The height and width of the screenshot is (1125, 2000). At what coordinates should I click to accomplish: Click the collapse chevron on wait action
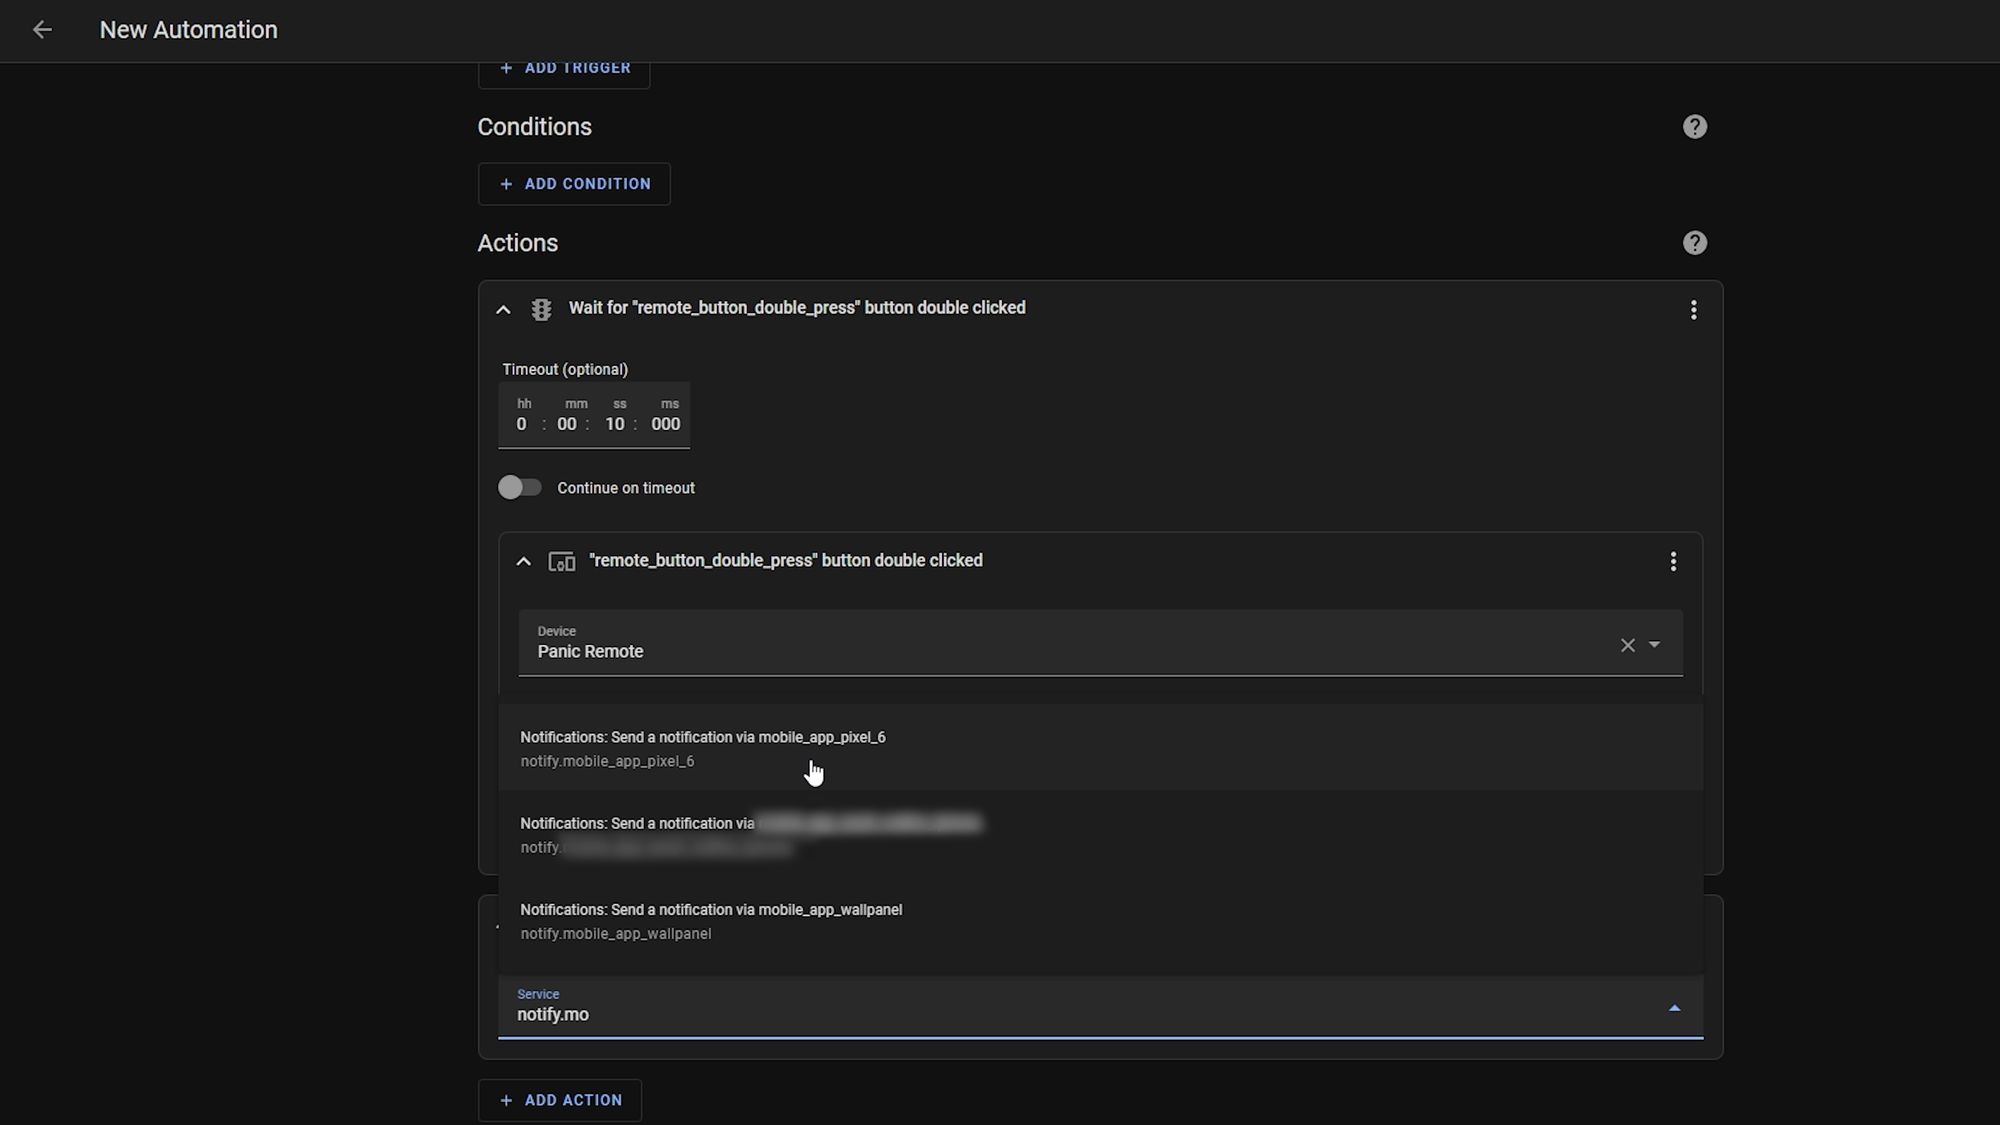coord(503,308)
